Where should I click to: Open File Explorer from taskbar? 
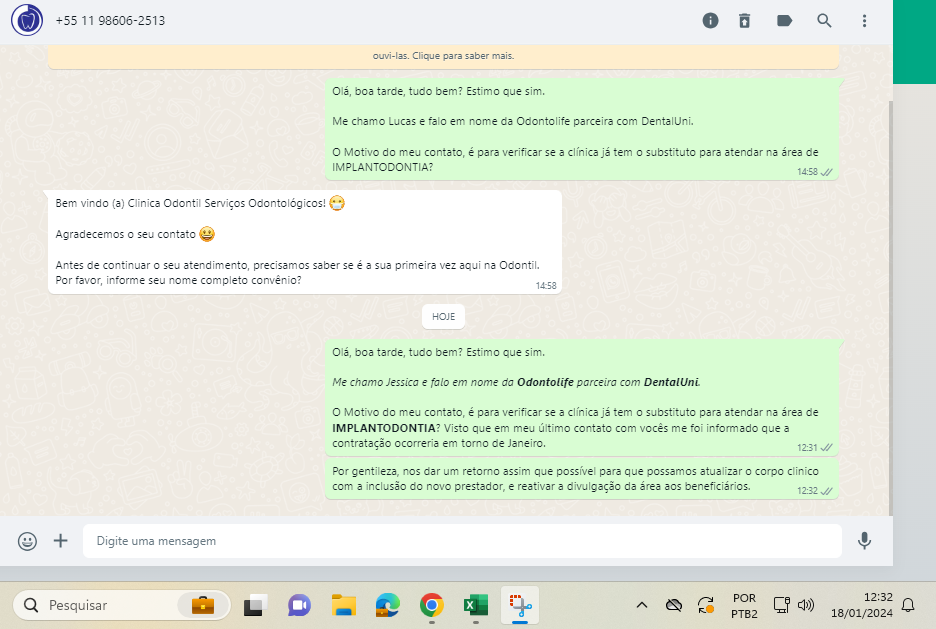point(344,606)
